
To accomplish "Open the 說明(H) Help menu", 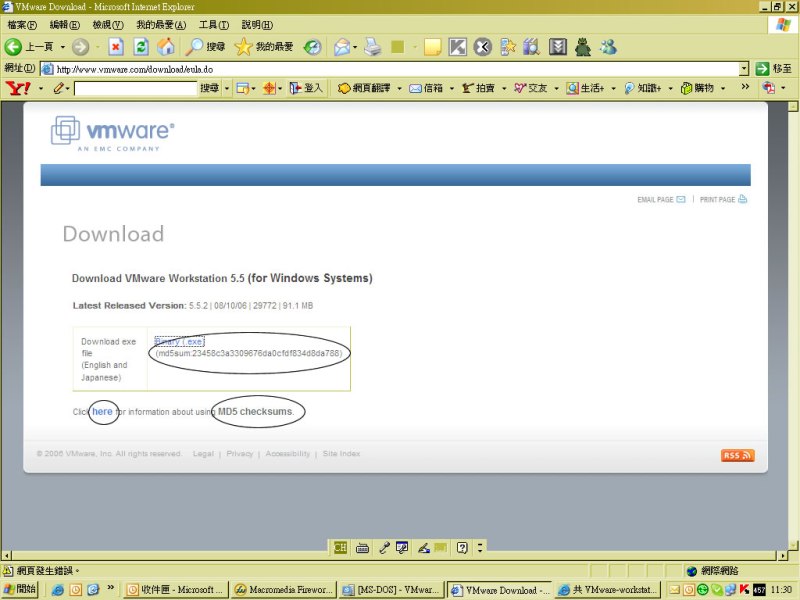I will pyautogui.click(x=257, y=24).
